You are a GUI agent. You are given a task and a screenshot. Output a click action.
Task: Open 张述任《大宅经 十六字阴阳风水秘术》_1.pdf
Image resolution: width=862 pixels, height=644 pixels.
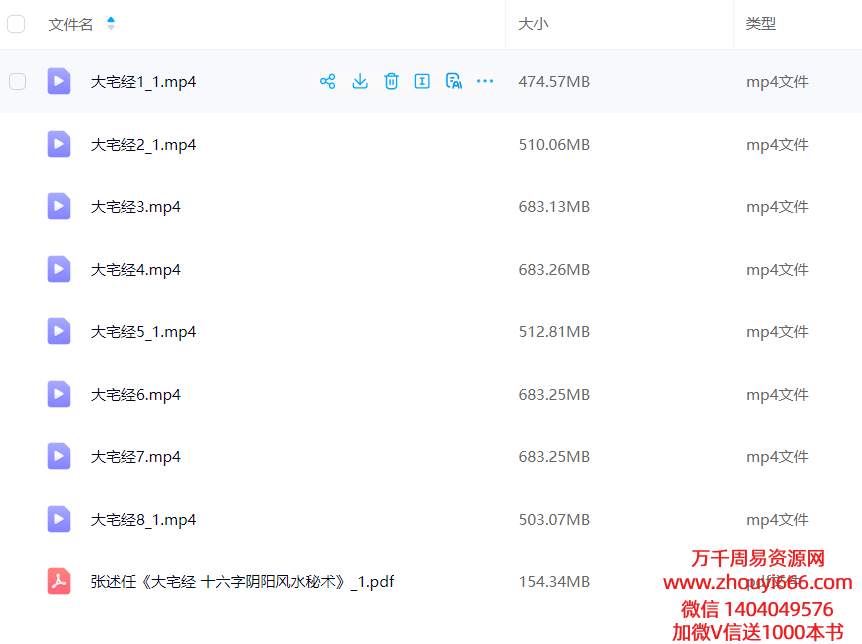click(x=242, y=581)
